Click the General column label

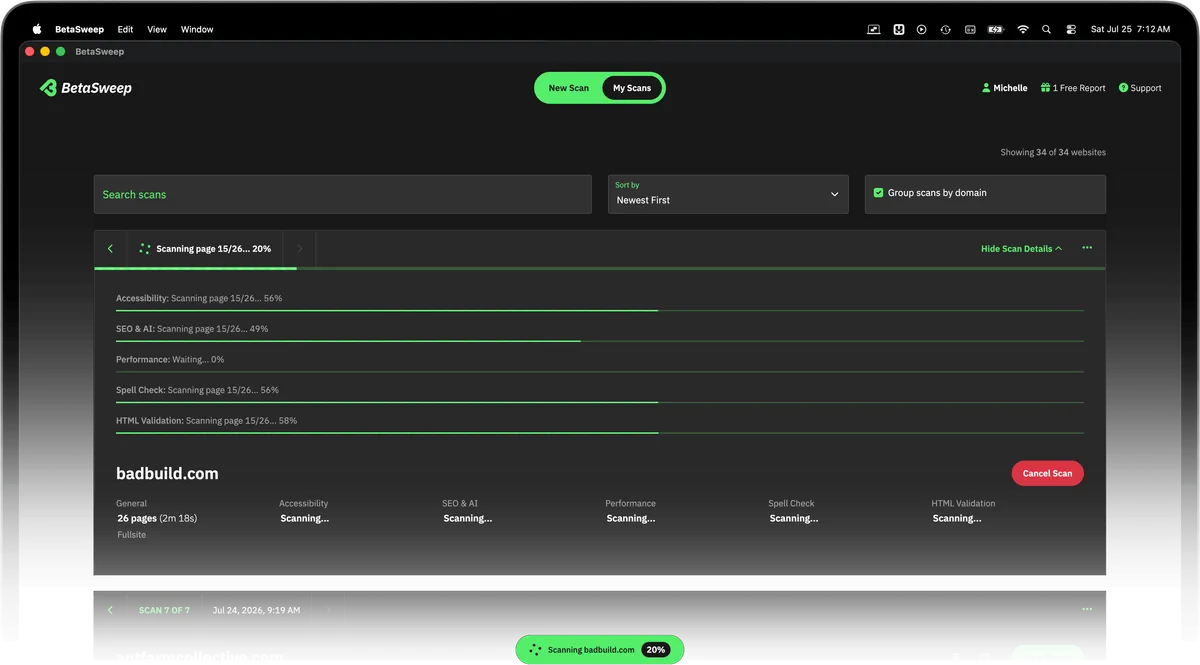tap(132, 504)
